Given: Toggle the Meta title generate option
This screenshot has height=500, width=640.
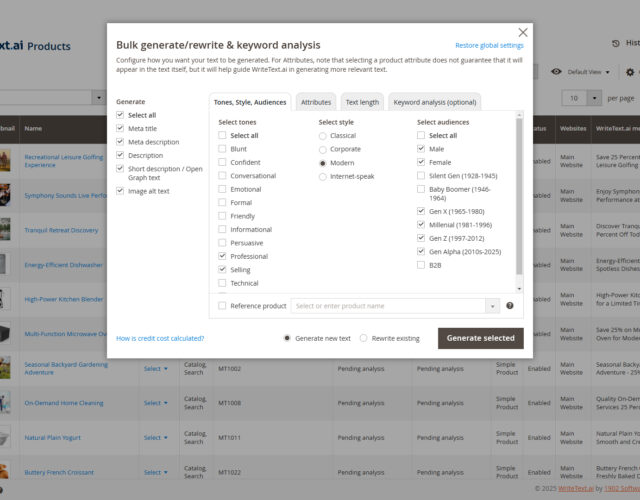Looking at the screenshot, I should 120,128.
